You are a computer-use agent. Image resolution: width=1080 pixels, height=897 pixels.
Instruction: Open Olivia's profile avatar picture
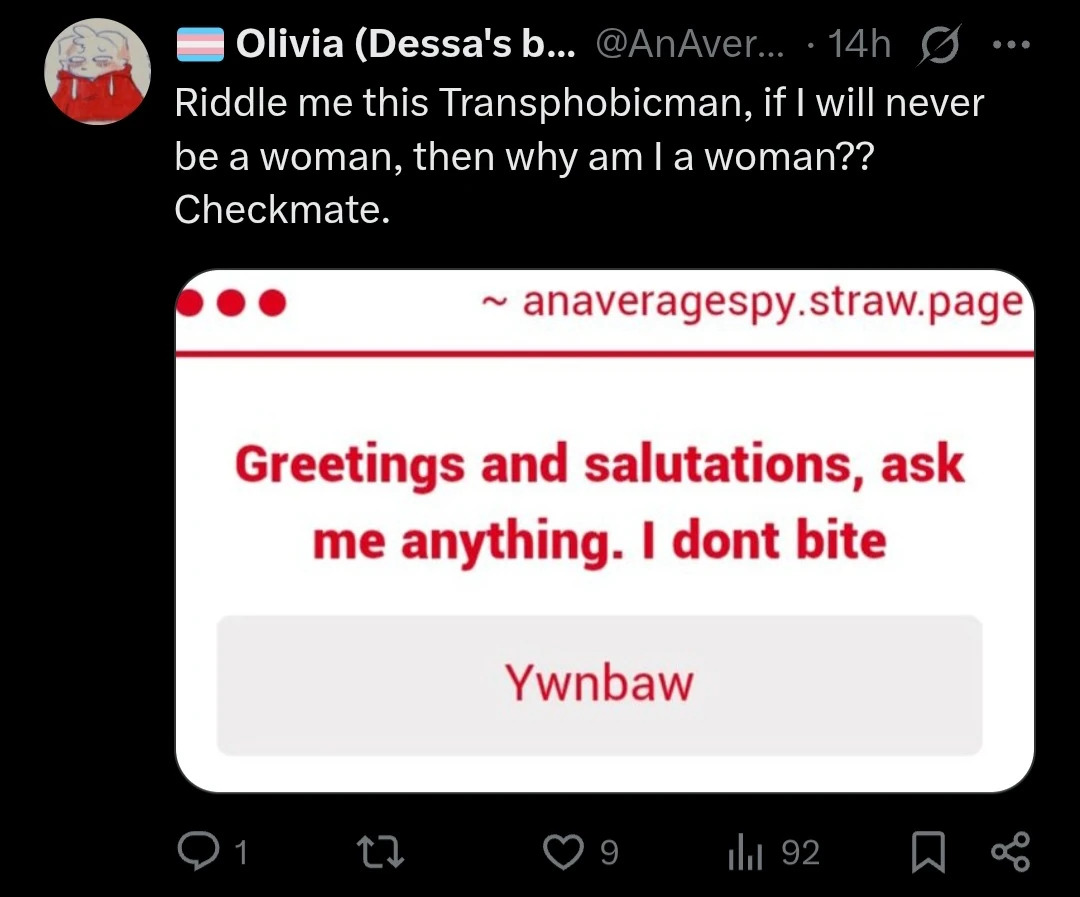pyautogui.click(x=97, y=72)
